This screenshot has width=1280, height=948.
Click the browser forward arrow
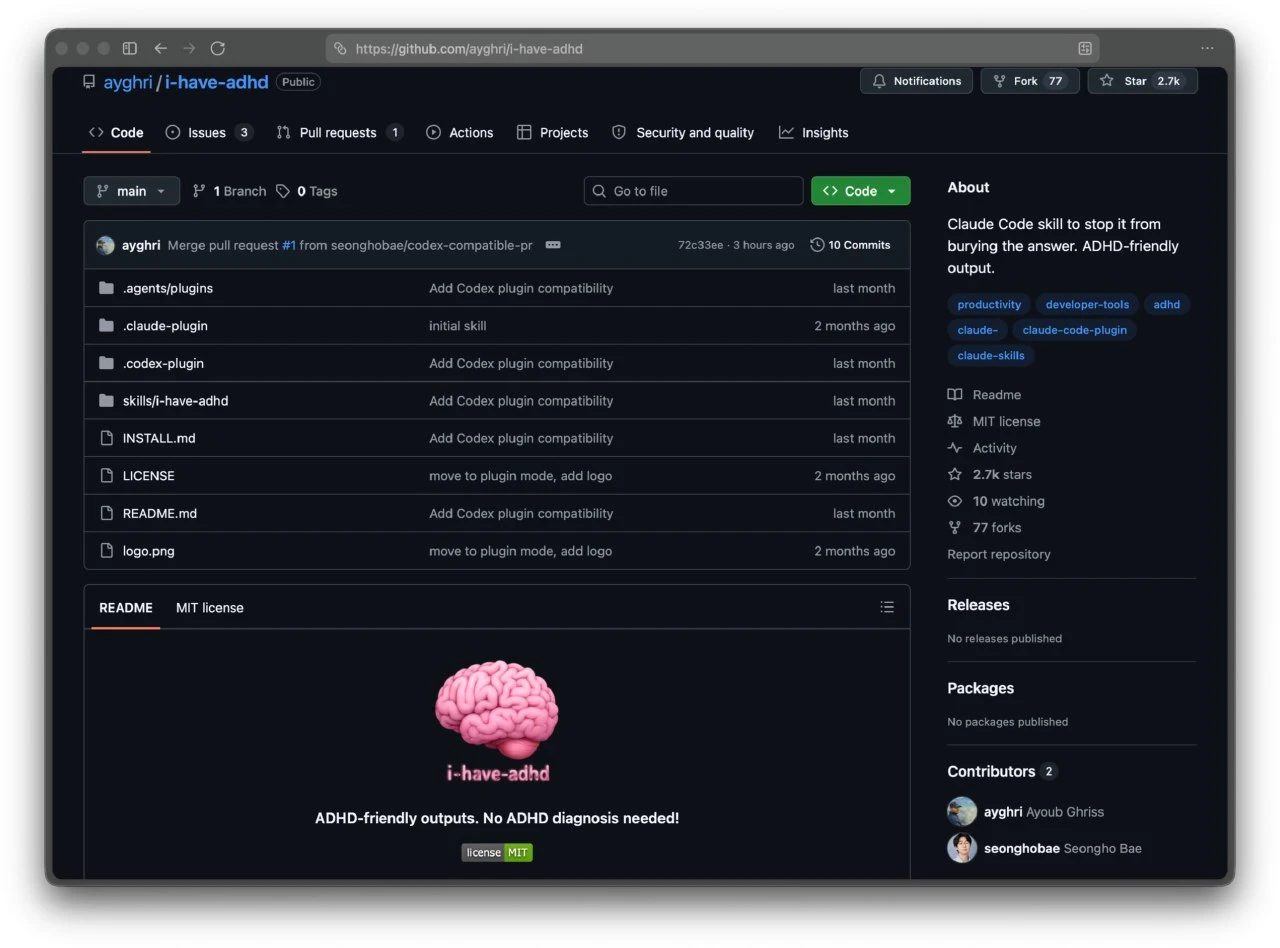(x=189, y=48)
